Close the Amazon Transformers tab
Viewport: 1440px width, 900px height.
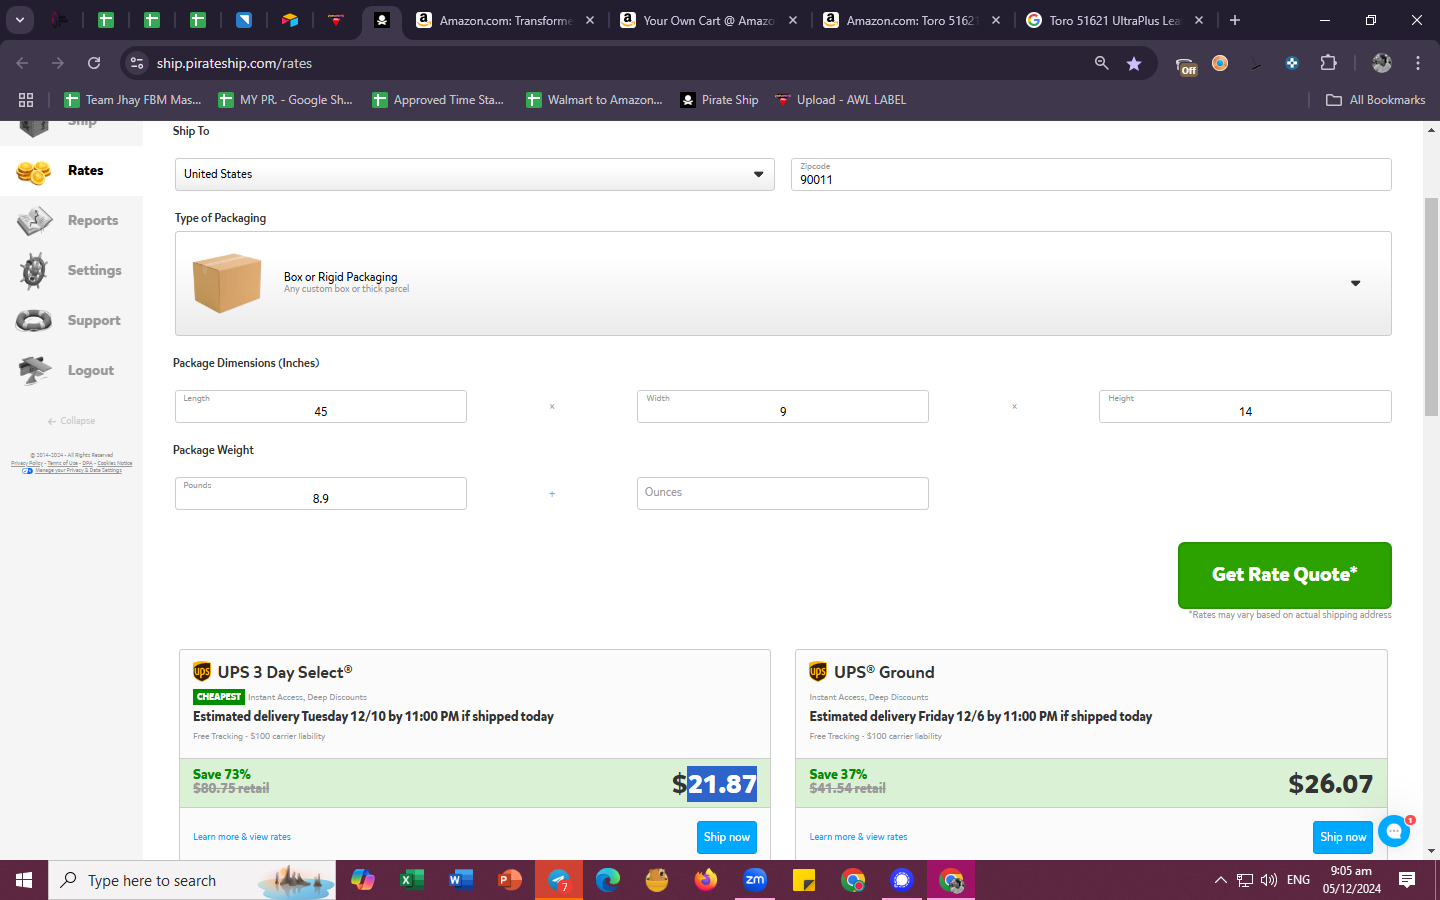coord(590,20)
